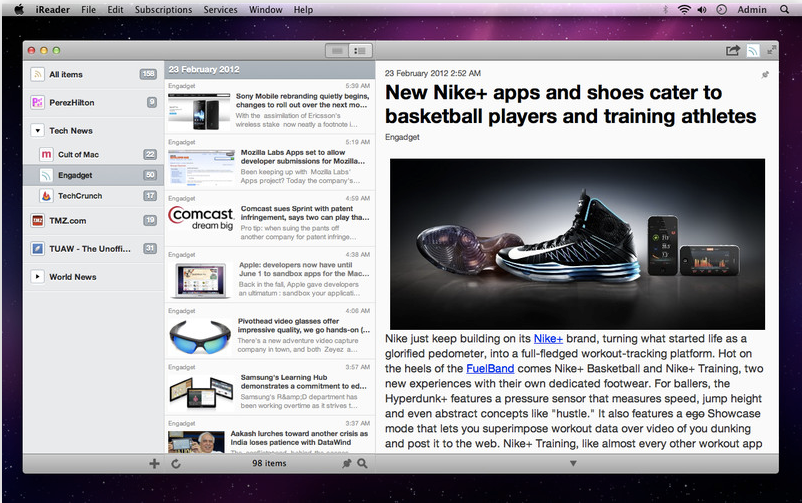The height and width of the screenshot is (503, 802).
Task: Expand the World News folder
Action: coord(37,277)
